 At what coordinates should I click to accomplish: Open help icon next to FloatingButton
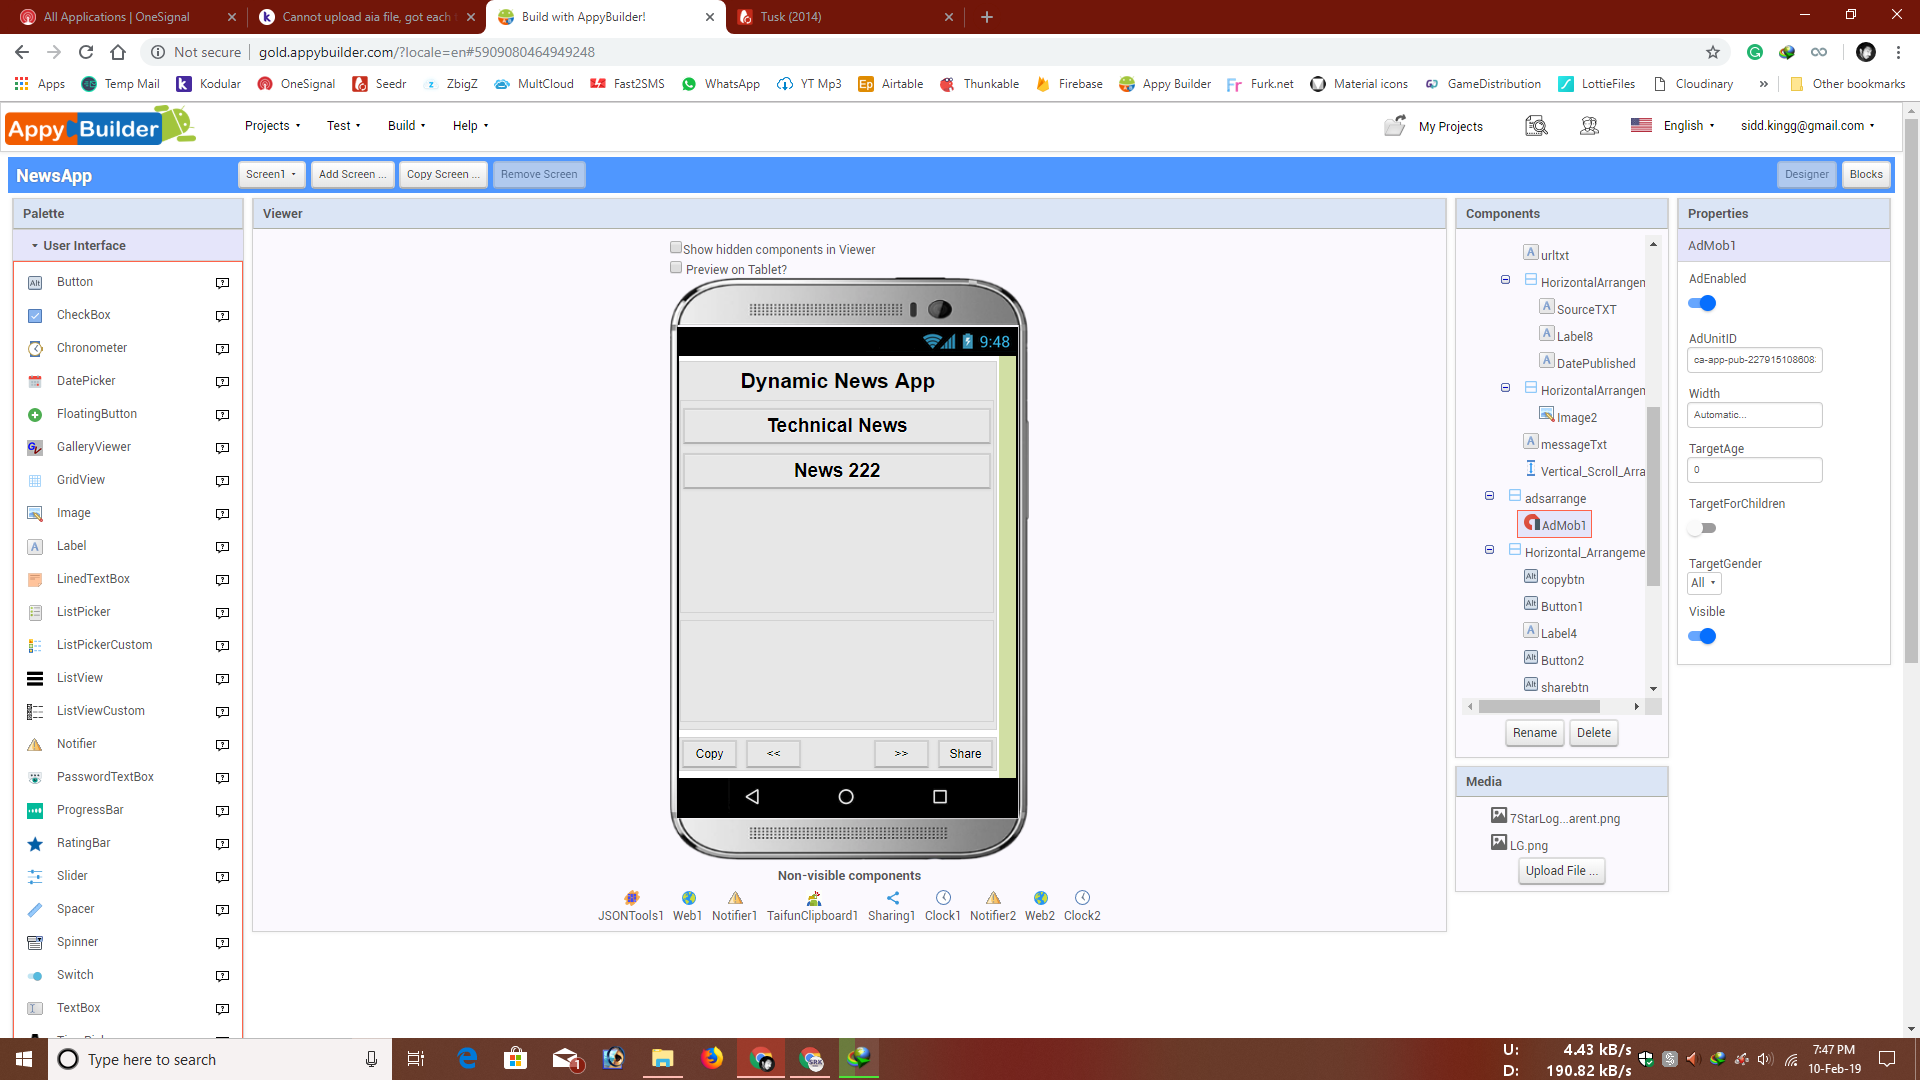tap(222, 415)
